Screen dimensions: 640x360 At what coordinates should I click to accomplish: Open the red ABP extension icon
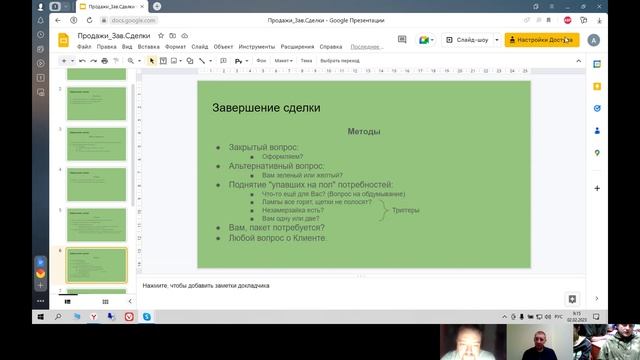point(567,20)
